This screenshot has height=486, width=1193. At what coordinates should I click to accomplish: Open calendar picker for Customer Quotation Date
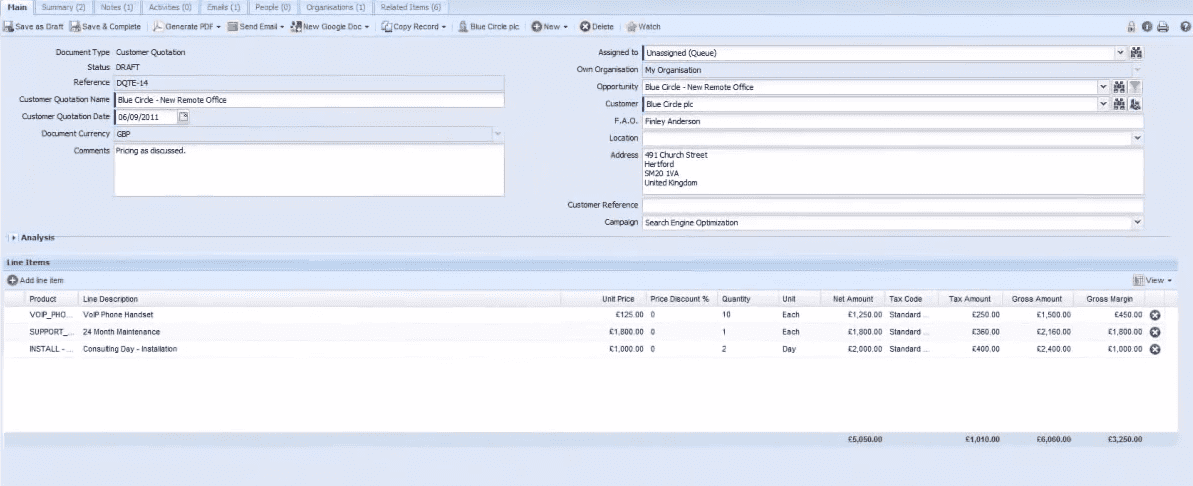click(x=183, y=117)
